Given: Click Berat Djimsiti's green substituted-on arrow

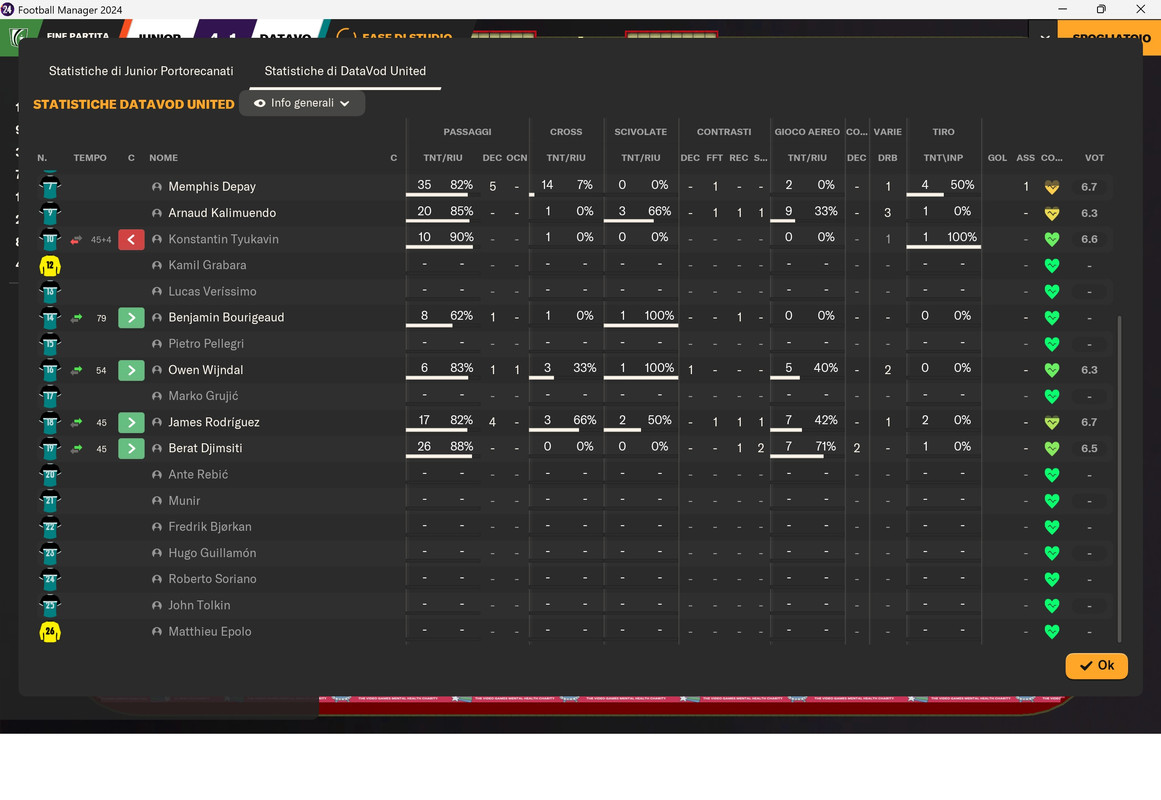Looking at the screenshot, I should pyautogui.click(x=131, y=448).
